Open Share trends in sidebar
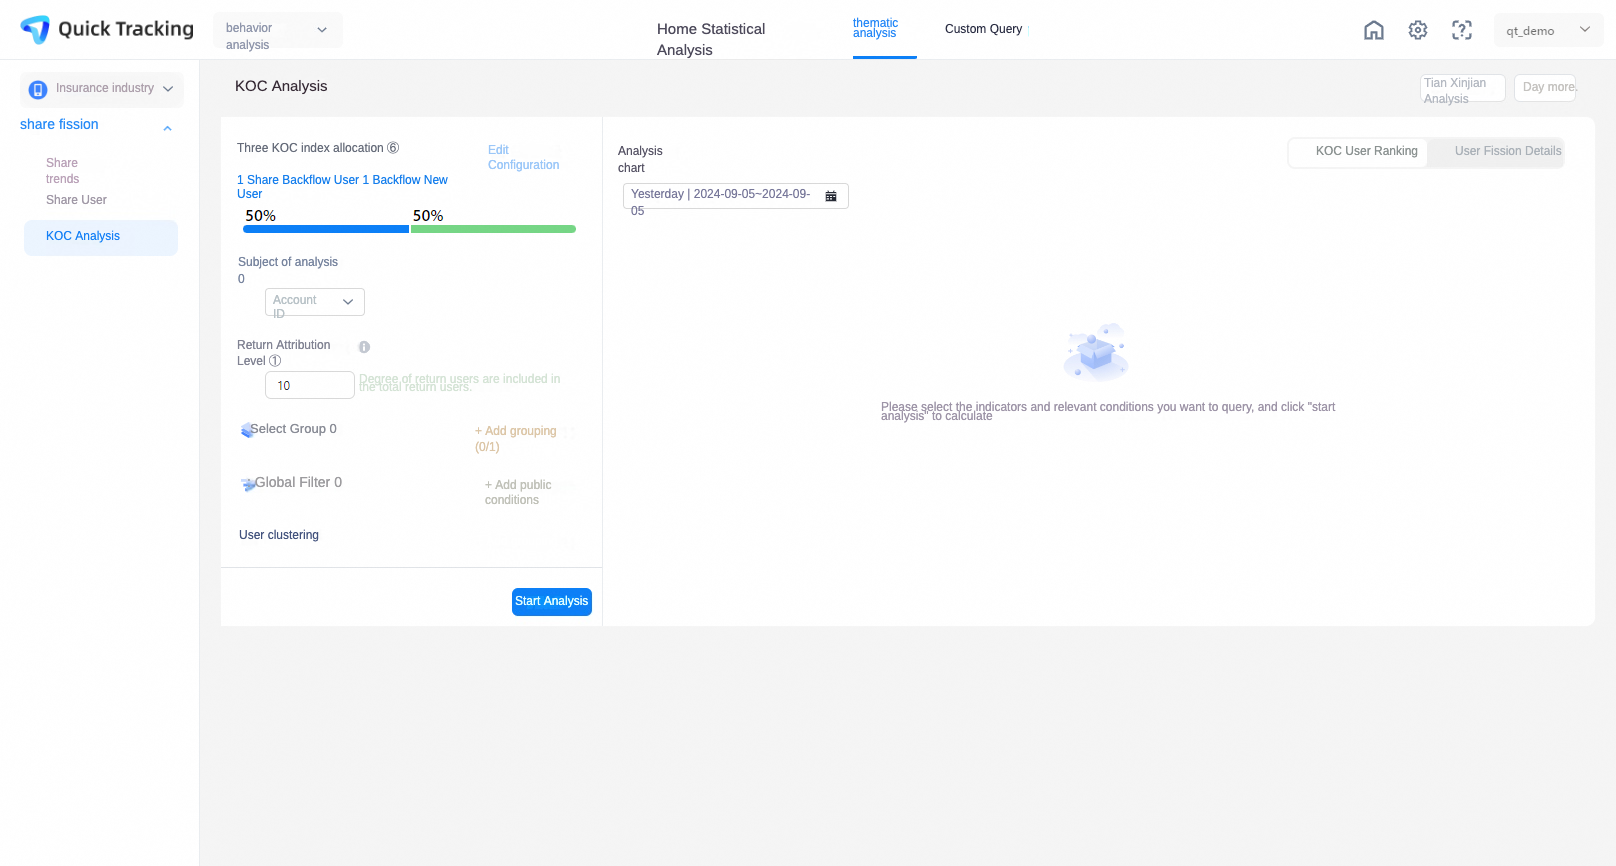This screenshot has height=866, width=1616. pyautogui.click(x=62, y=171)
